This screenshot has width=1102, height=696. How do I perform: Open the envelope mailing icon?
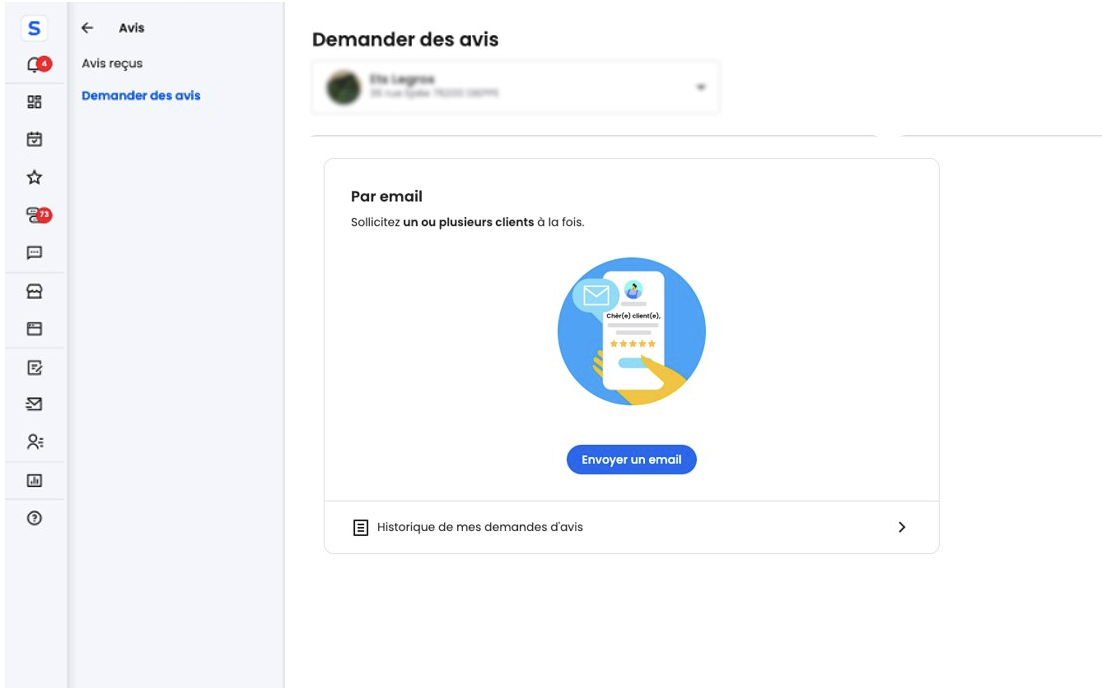34,404
